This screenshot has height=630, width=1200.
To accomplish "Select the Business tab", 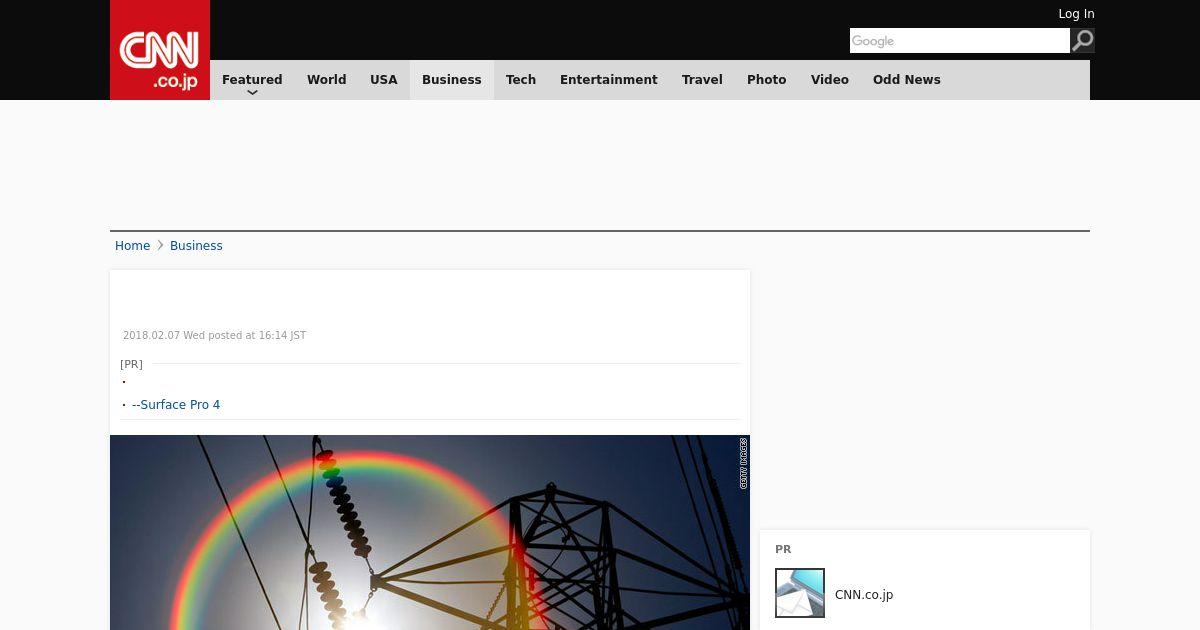I will [x=452, y=80].
